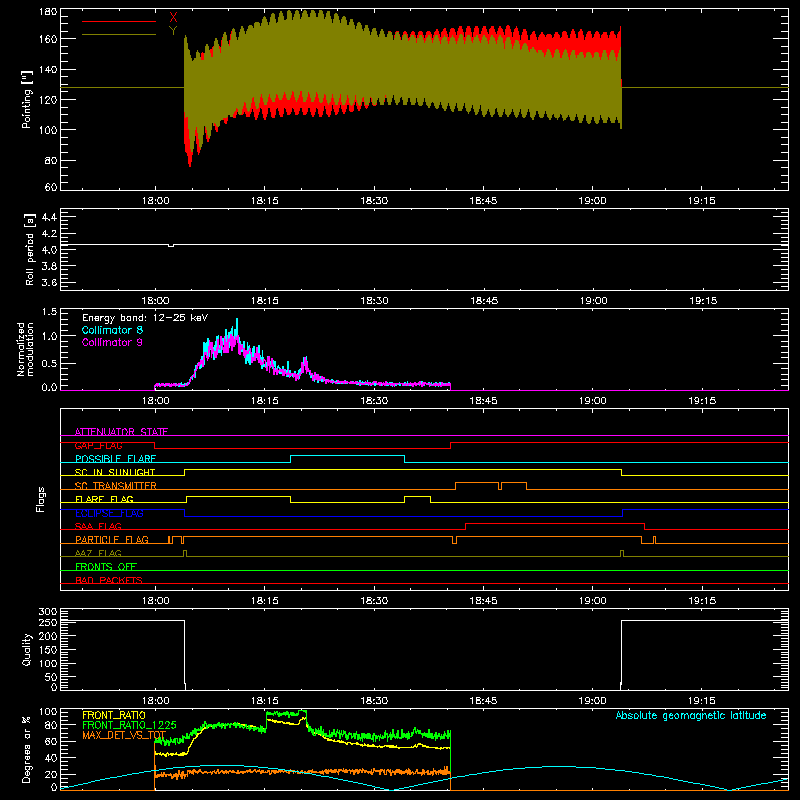Click the 18:45 tick label under Pointing plot
Screen dimensions: 800x800
(x=483, y=201)
